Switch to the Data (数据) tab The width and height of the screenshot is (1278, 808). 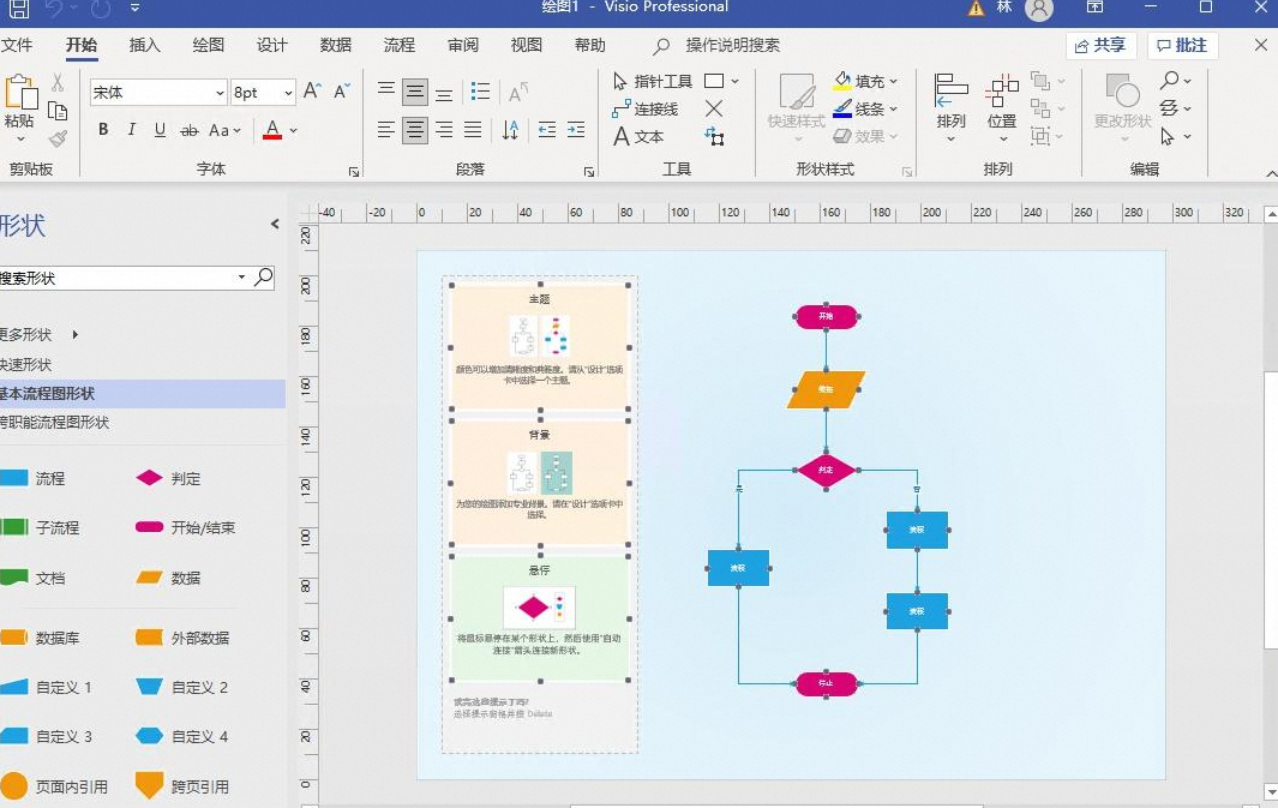click(336, 45)
